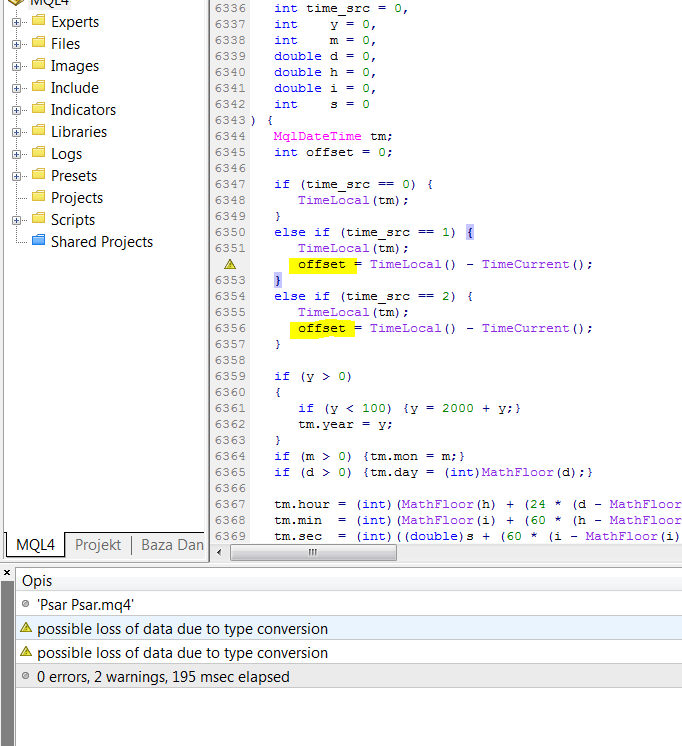
Task: Close the bottom output panel
Action: pyautogui.click(x=7, y=572)
